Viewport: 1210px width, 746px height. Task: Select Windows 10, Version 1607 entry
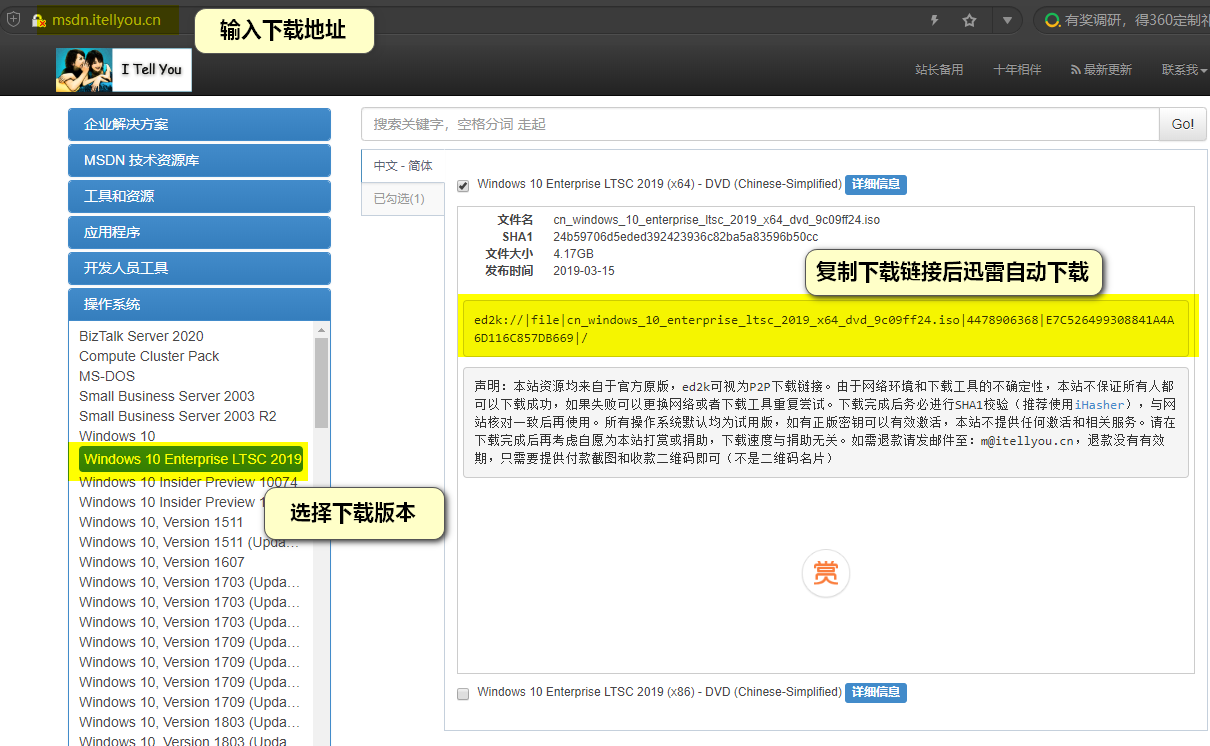[x=161, y=562]
